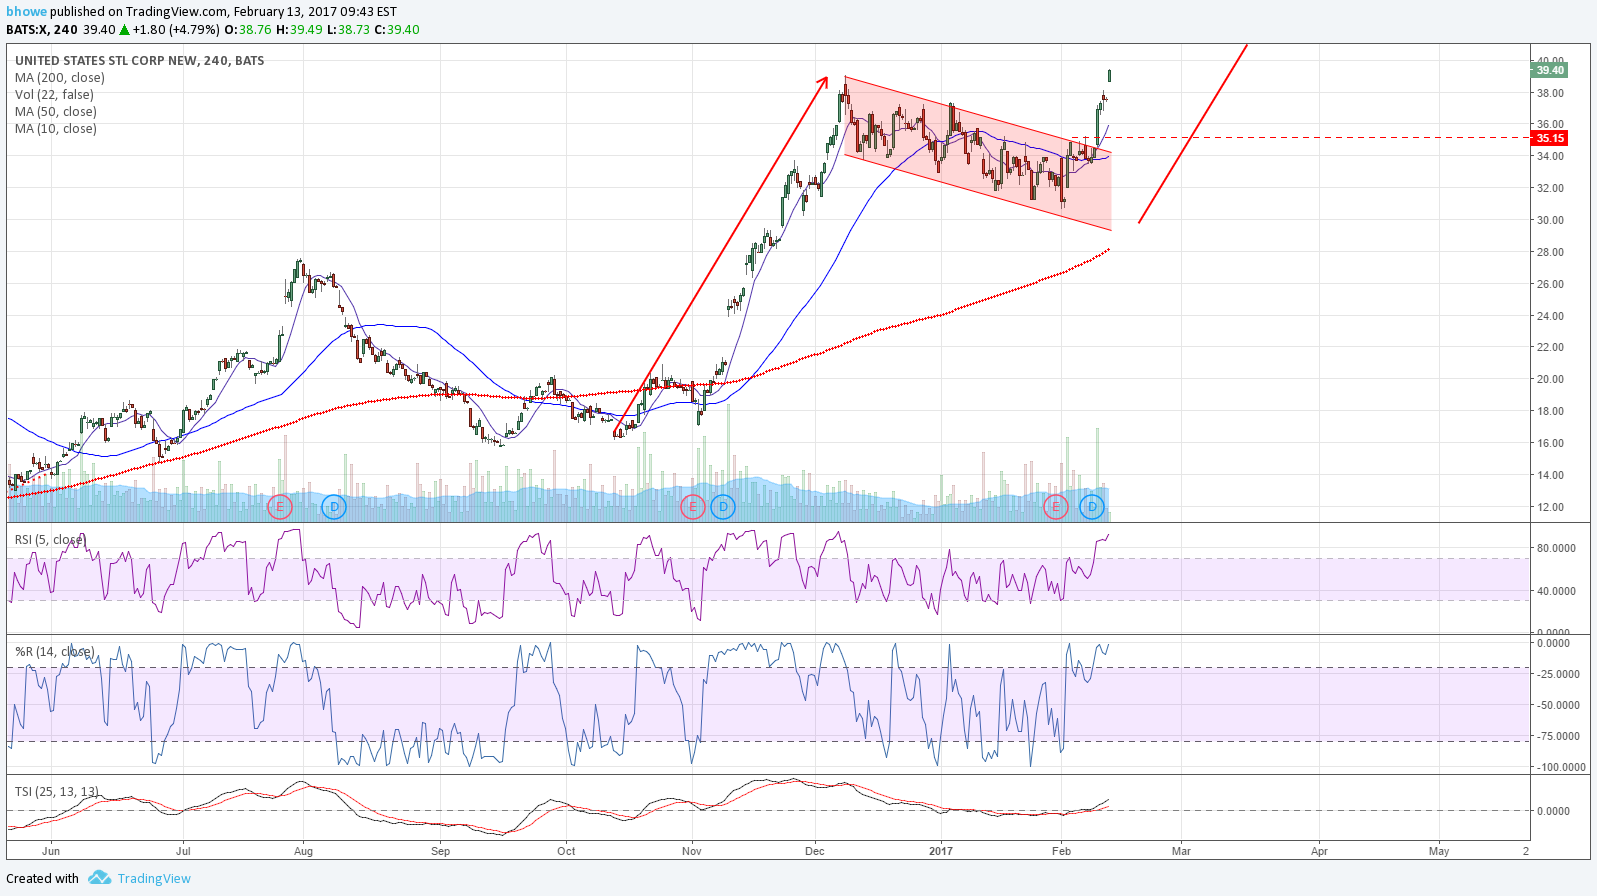The image size is (1597, 896).
Task: Open the TradingView link in footer
Action: 154,879
